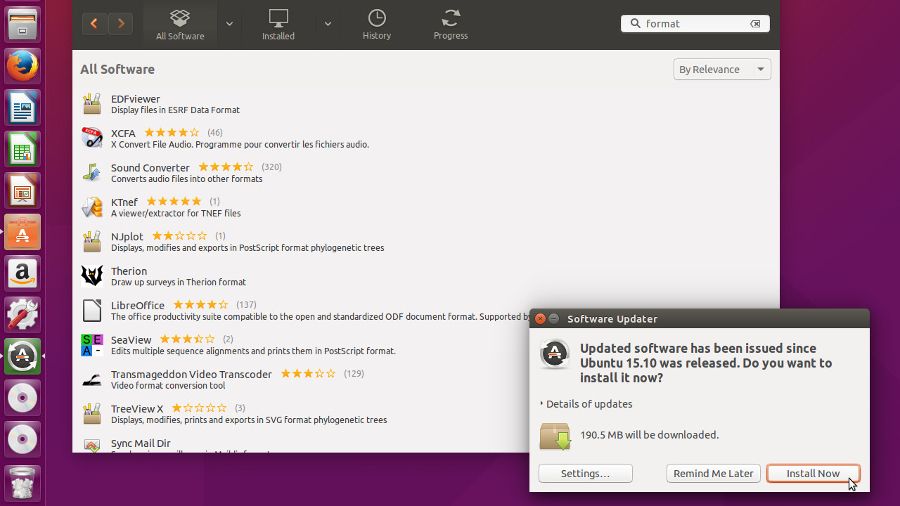Click the NJplot package icon
Image resolution: width=900 pixels, height=506 pixels.
pyautogui.click(x=92, y=242)
